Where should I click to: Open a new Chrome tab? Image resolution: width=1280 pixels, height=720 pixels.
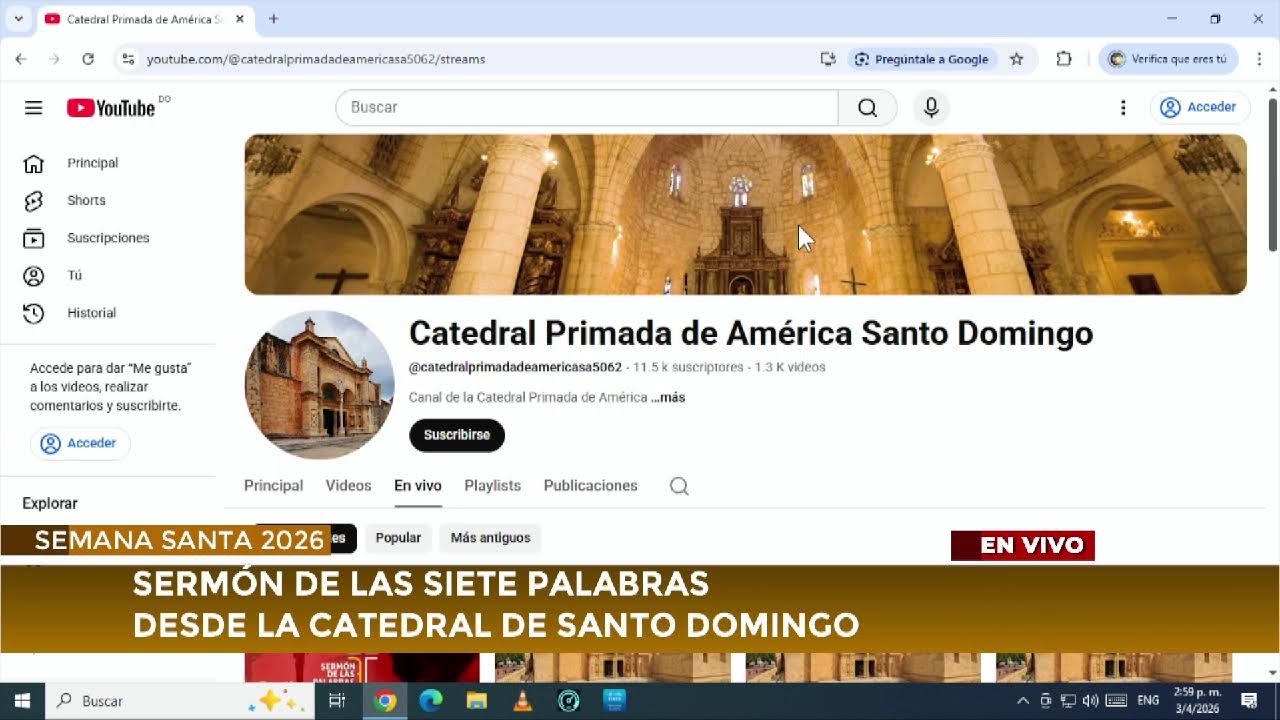click(x=273, y=19)
